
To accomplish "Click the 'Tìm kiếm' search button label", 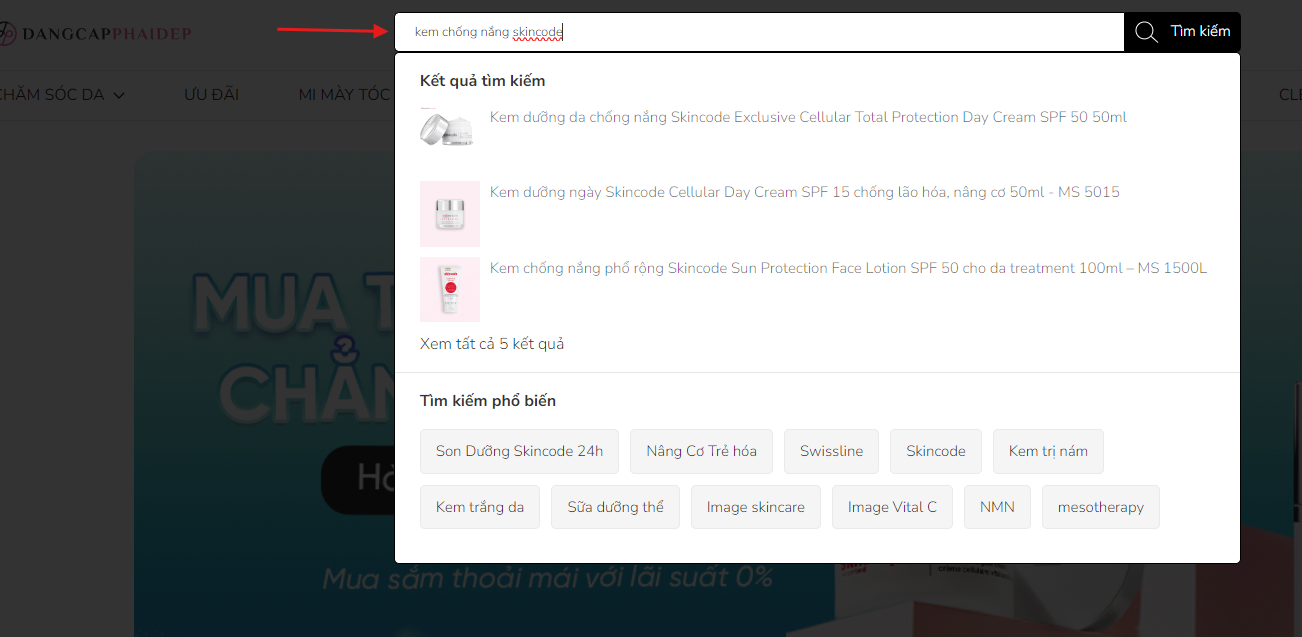I will pyautogui.click(x=1200, y=32).
